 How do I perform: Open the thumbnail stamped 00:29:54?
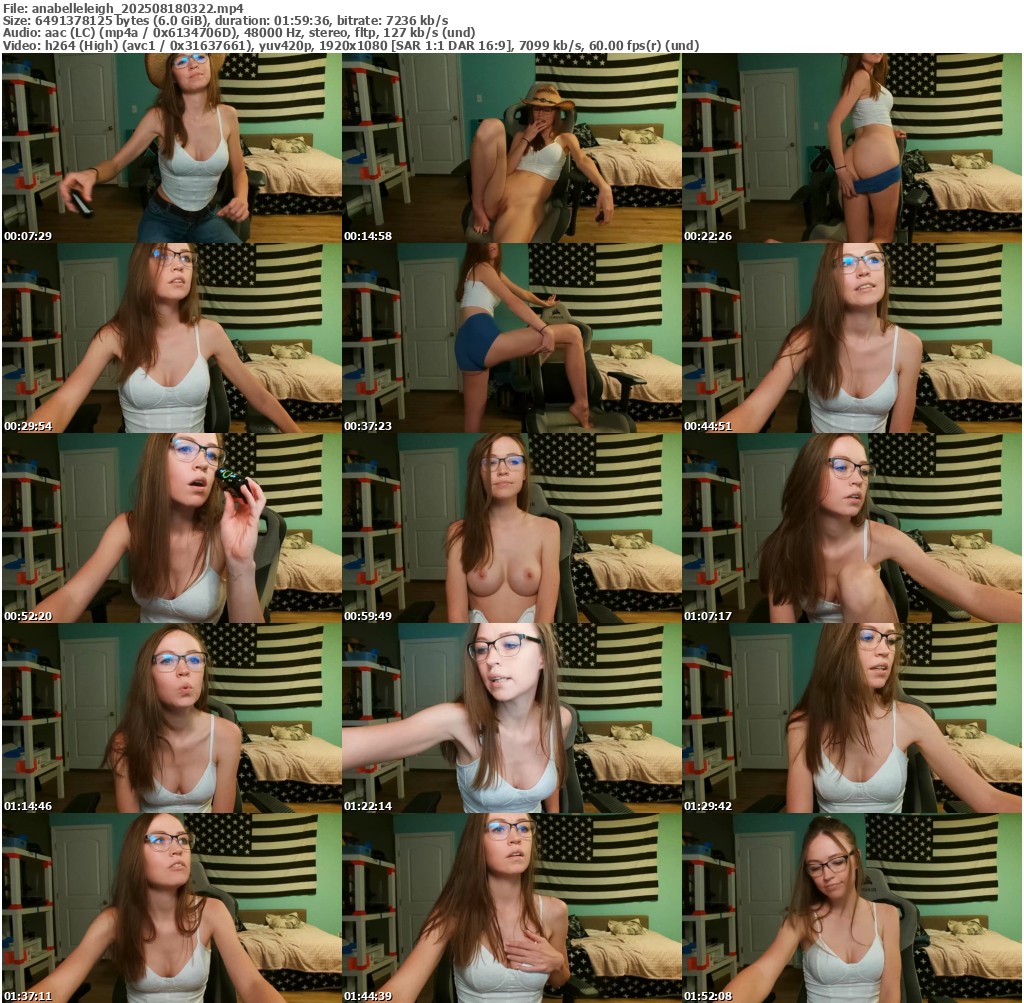(x=172, y=338)
